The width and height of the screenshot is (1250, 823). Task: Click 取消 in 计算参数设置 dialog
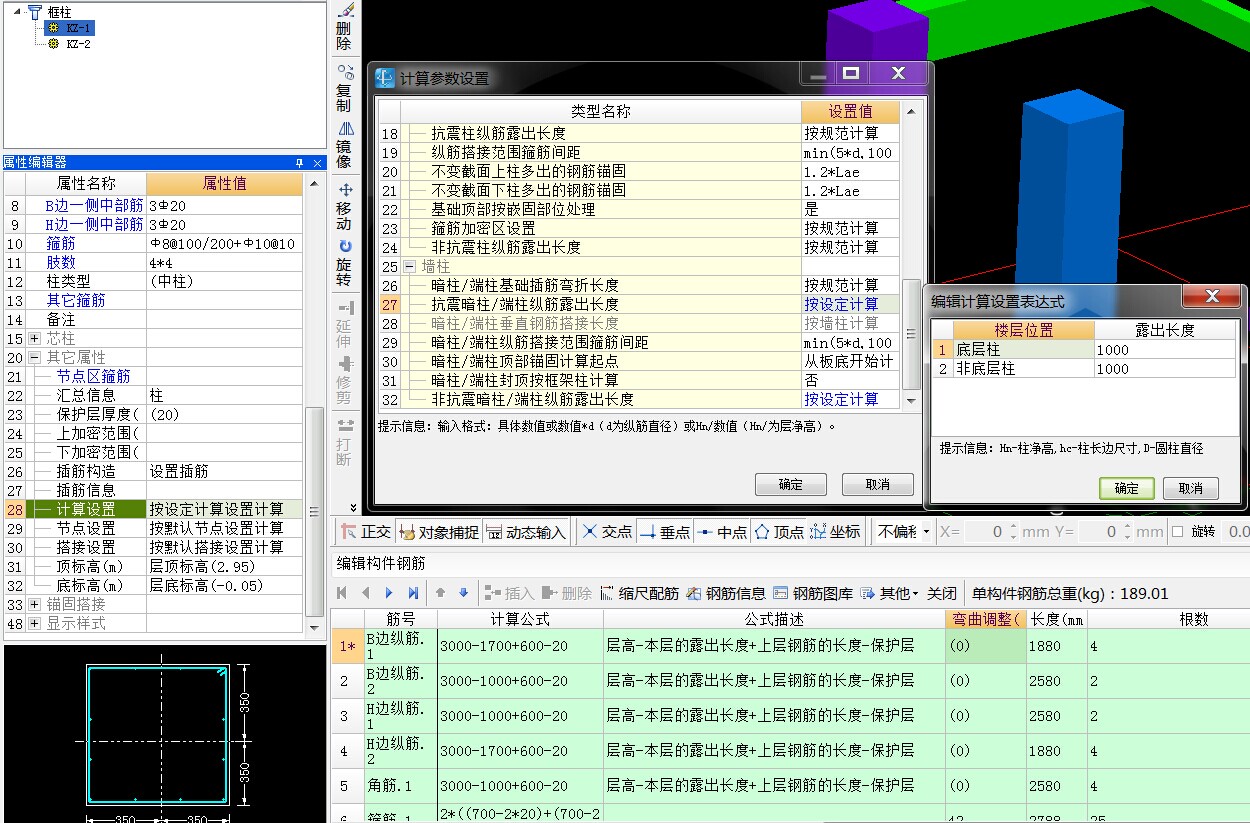click(x=878, y=484)
